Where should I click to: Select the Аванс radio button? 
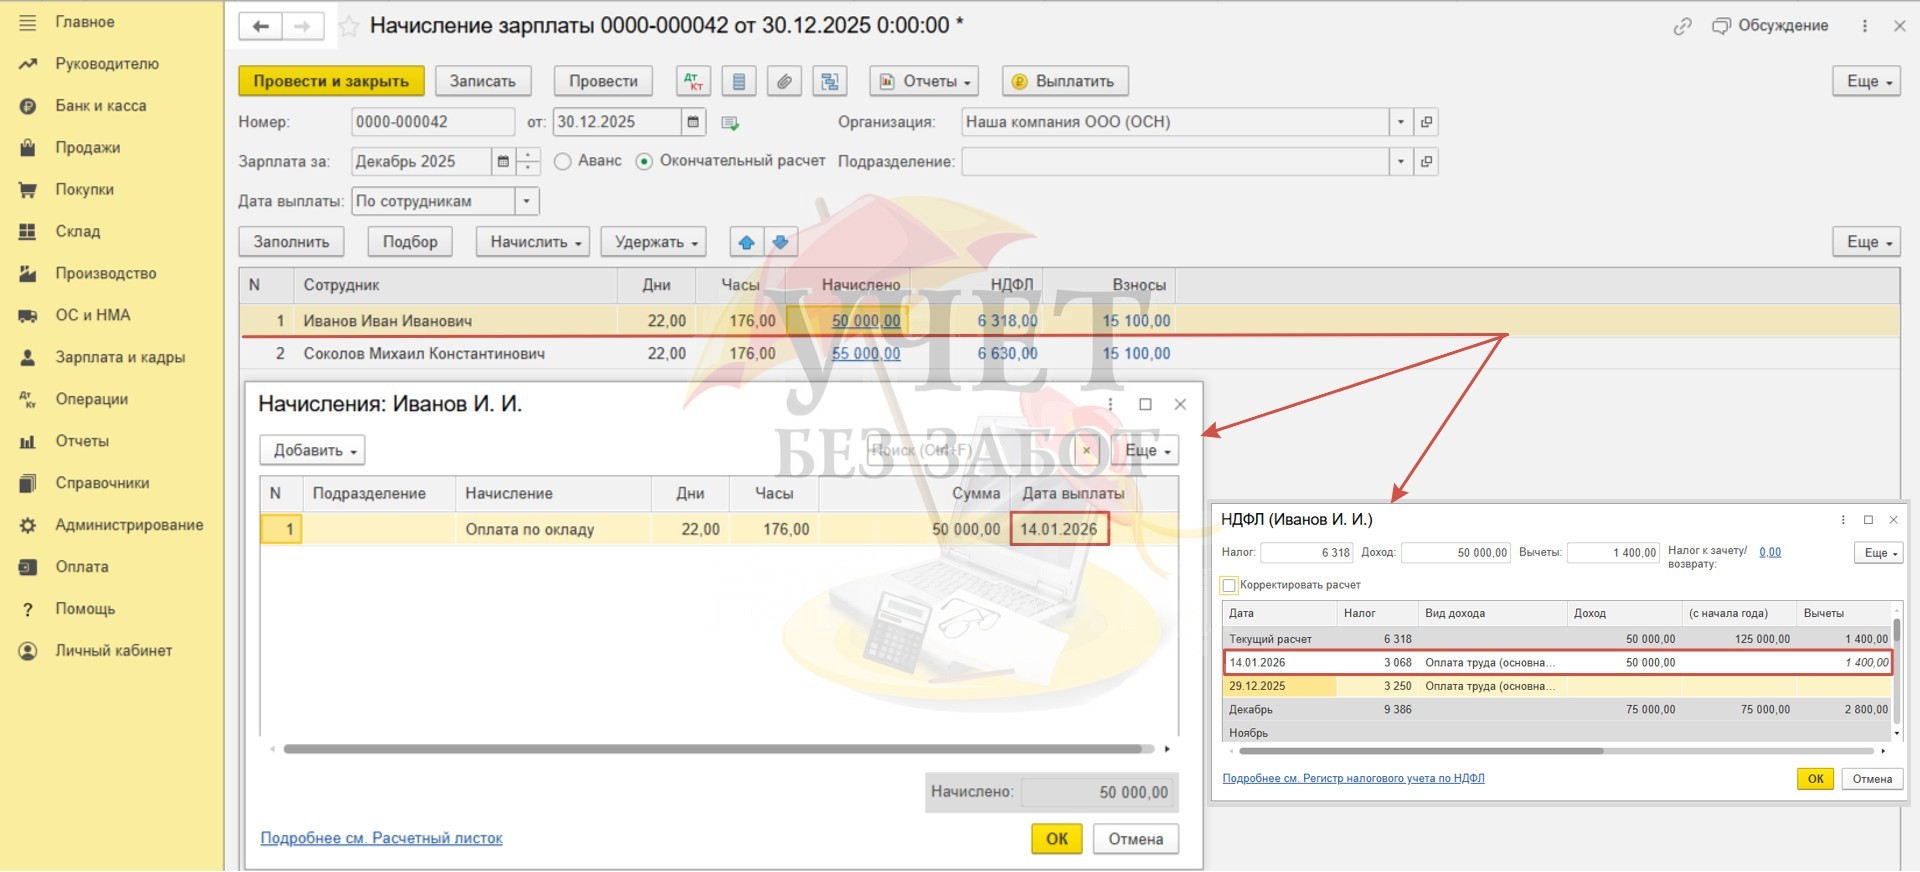(x=563, y=161)
